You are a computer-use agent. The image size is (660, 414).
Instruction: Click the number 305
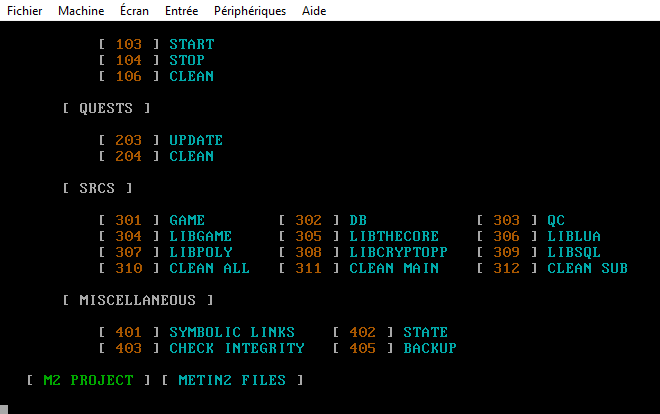point(309,236)
